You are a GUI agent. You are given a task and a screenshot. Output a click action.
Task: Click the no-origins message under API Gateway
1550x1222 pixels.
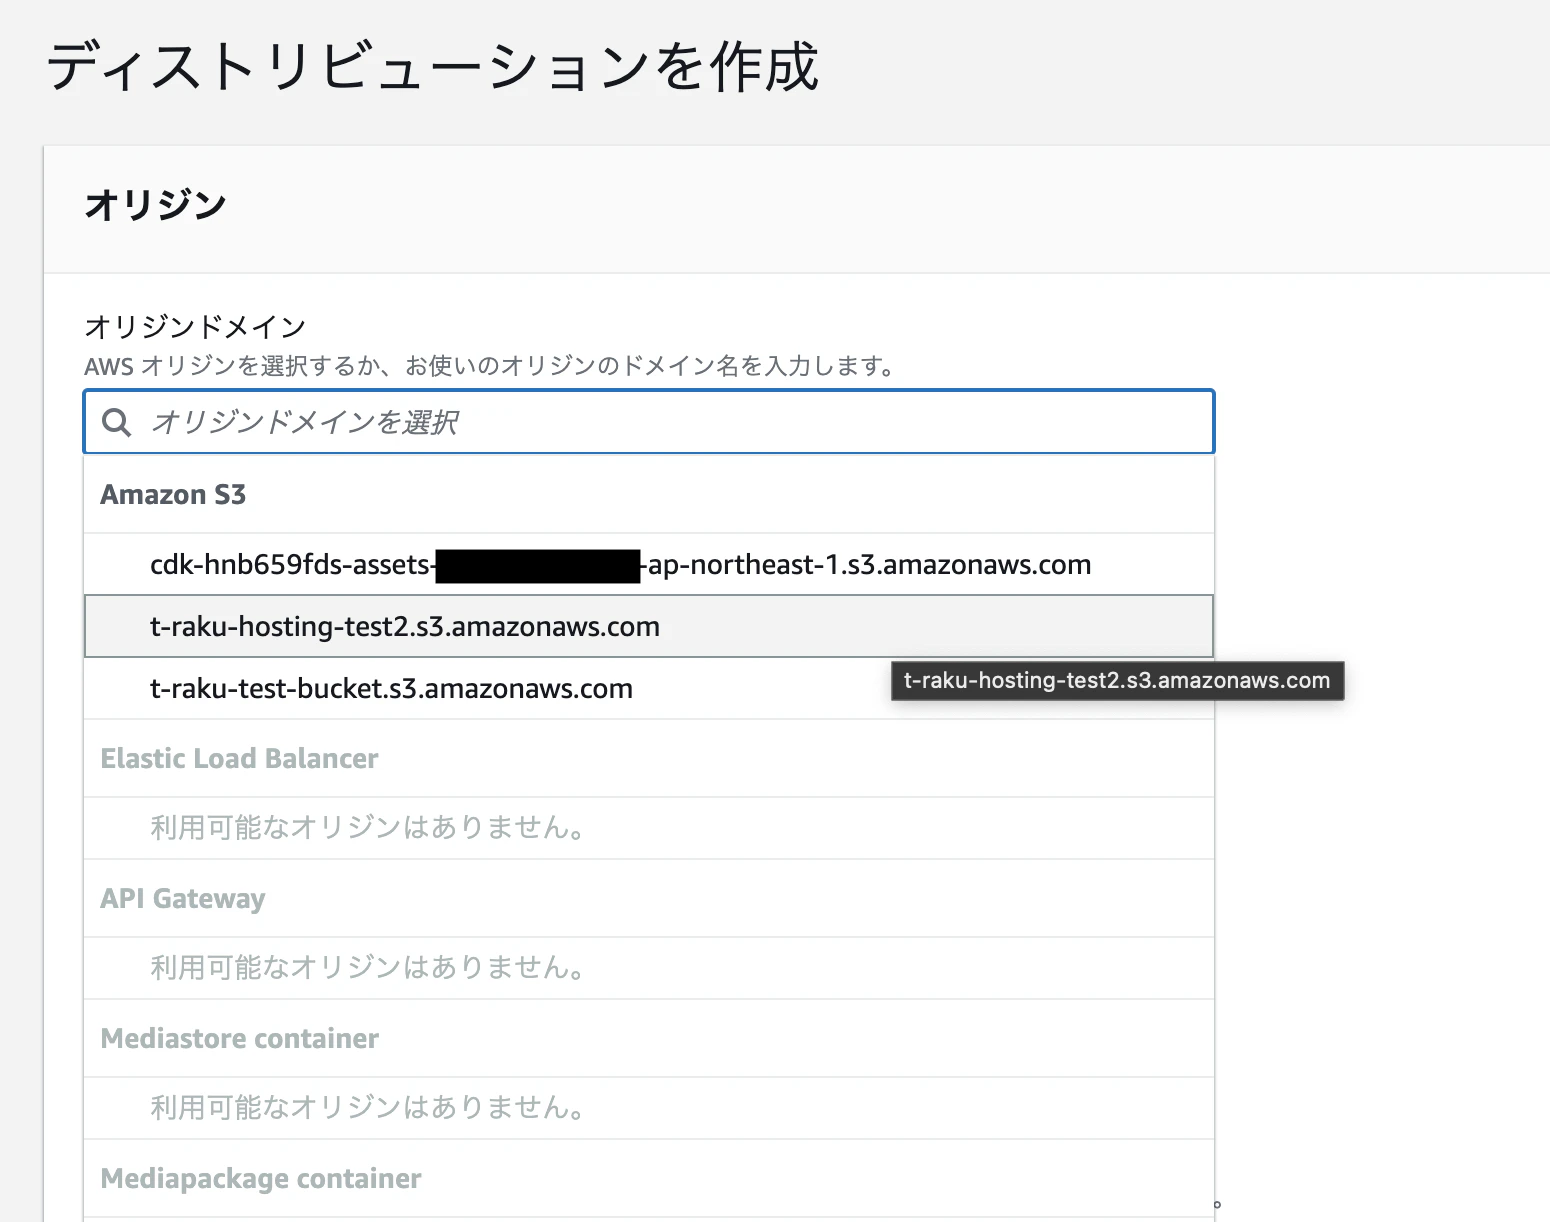point(368,968)
